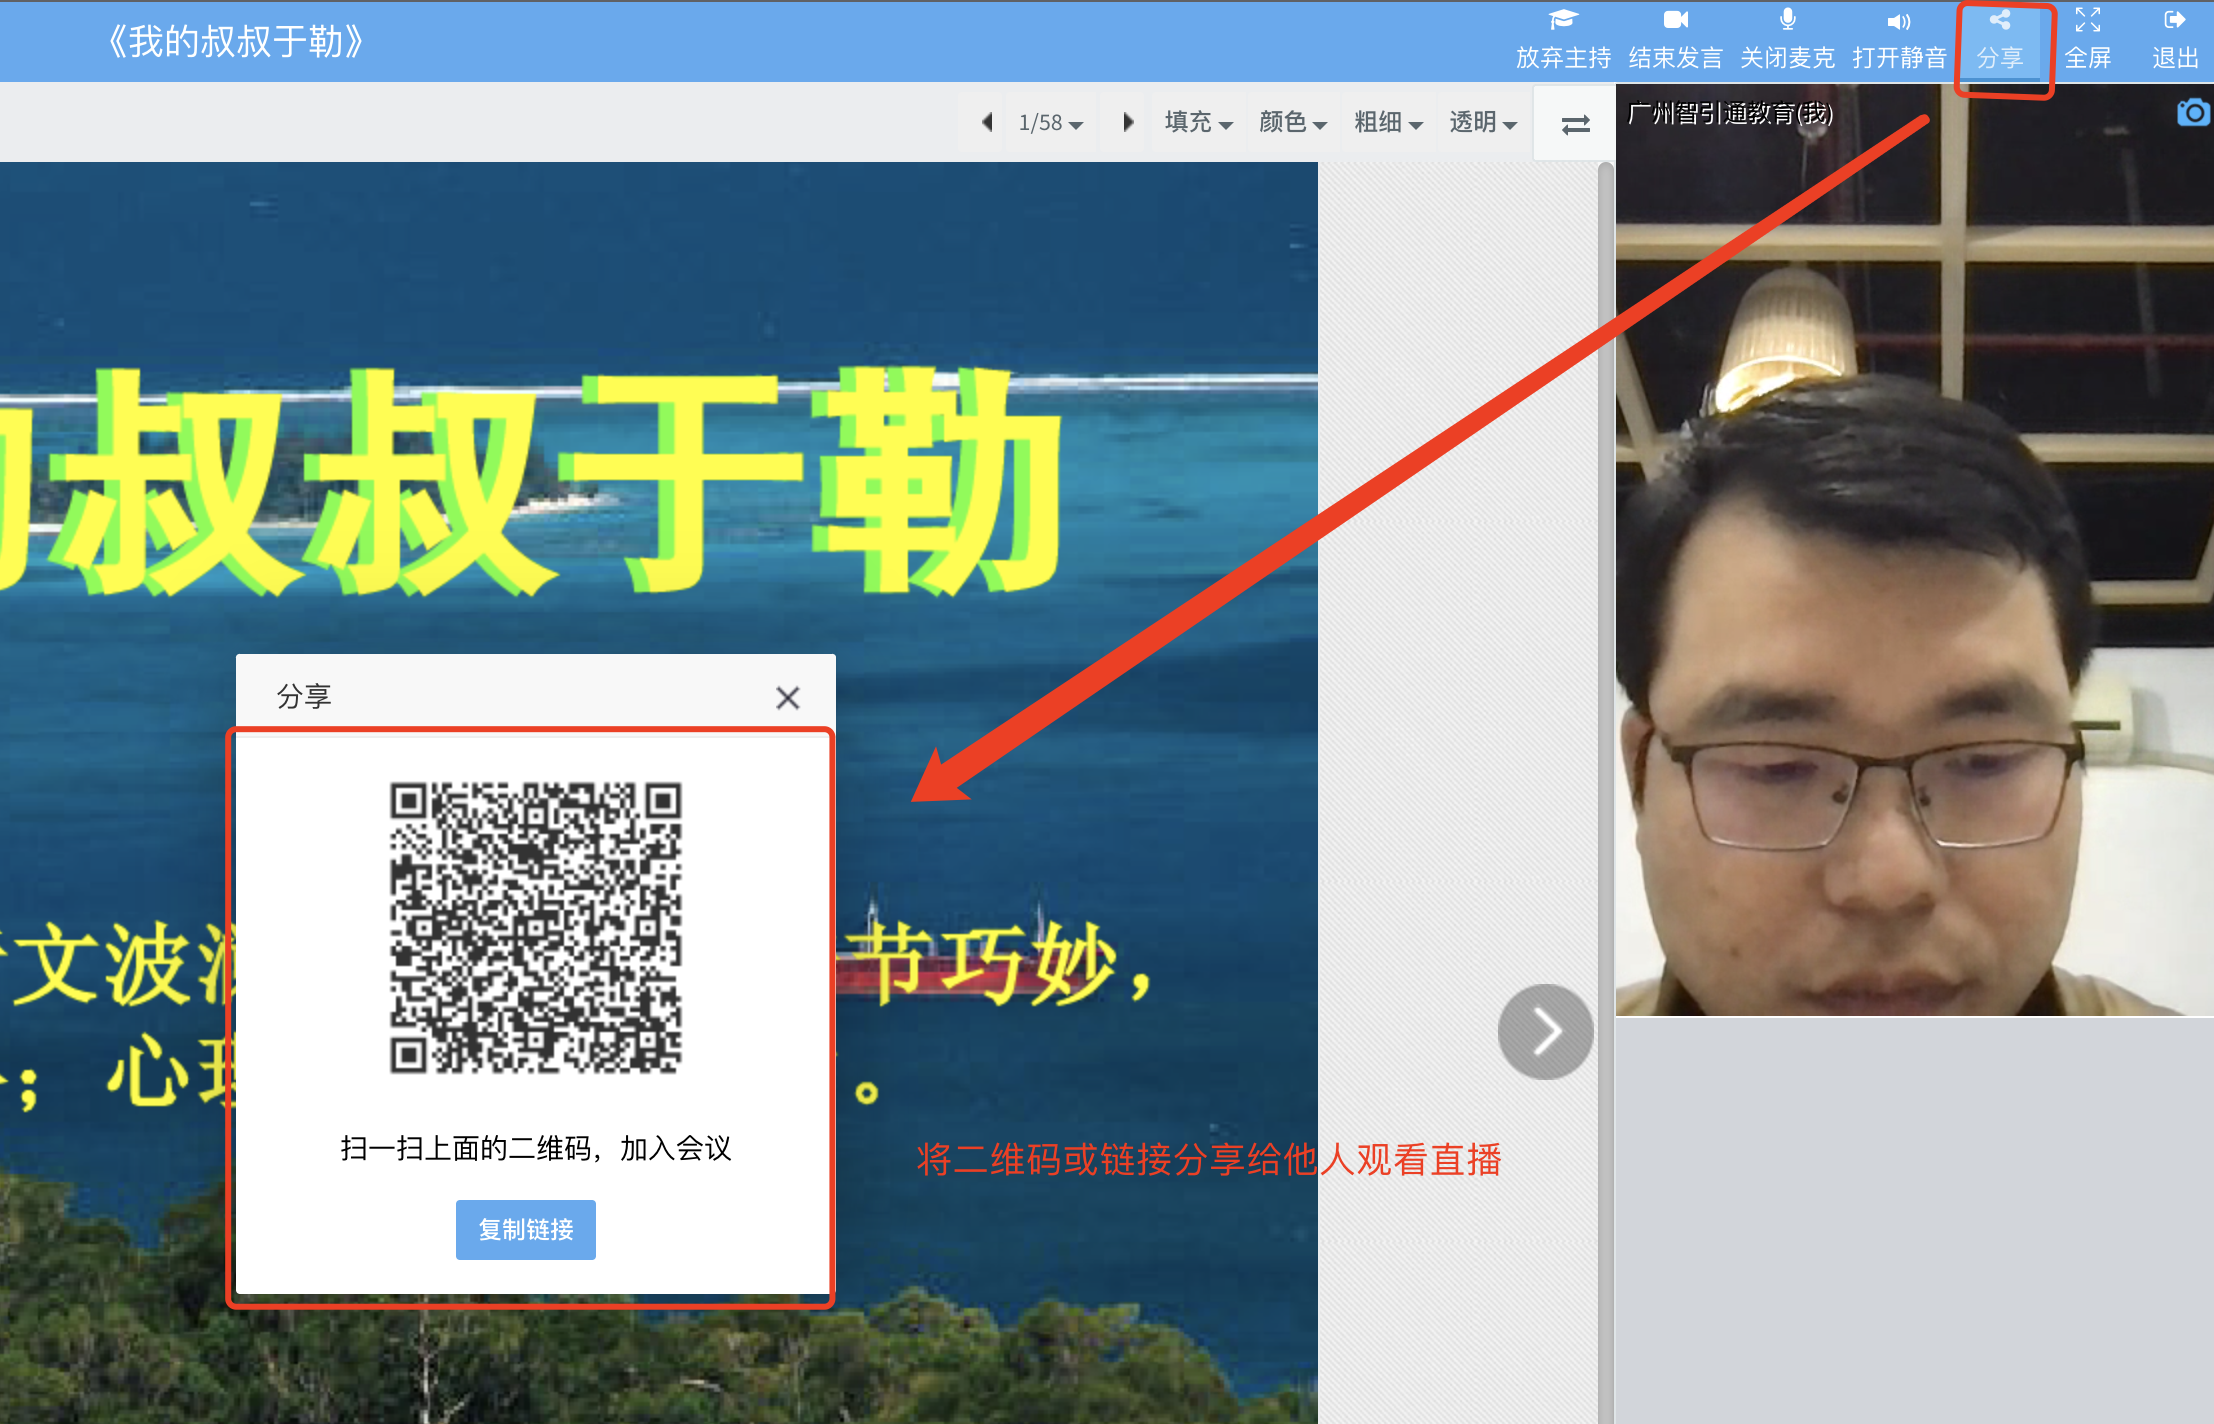
Task: Toggle the 关闭麦克 microphone button
Action: [1787, 41]
